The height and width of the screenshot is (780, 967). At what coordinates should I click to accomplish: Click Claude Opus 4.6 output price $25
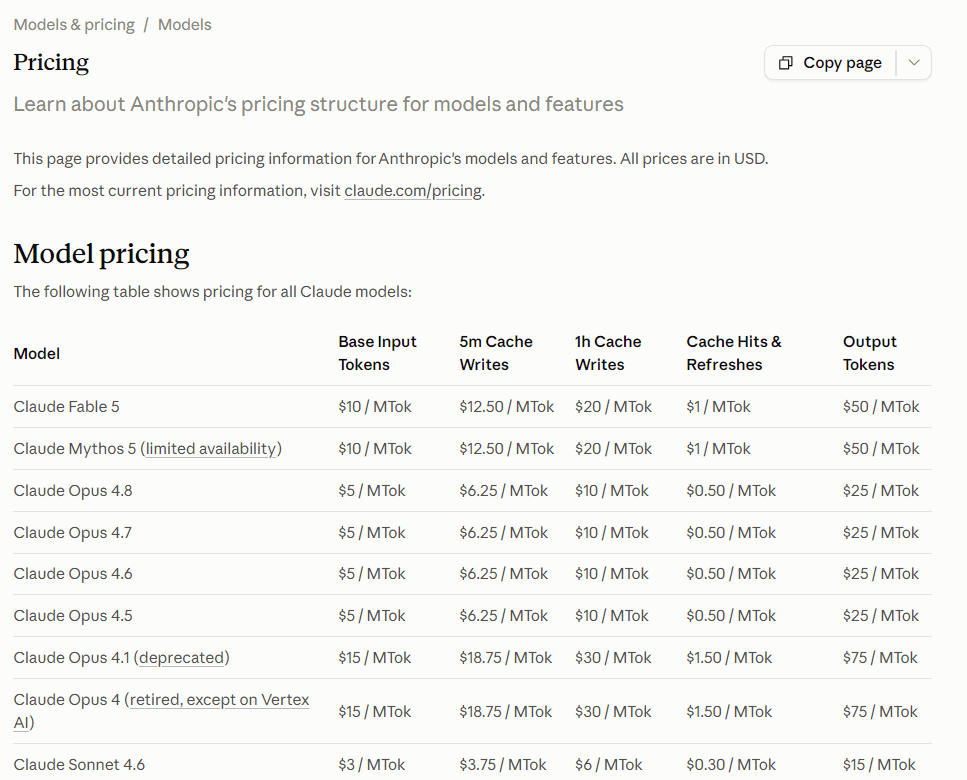click(881, 574)
